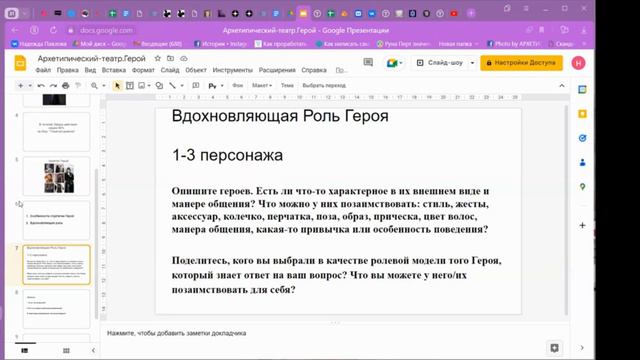Select slide 8 thumbnail

point(56,309)
